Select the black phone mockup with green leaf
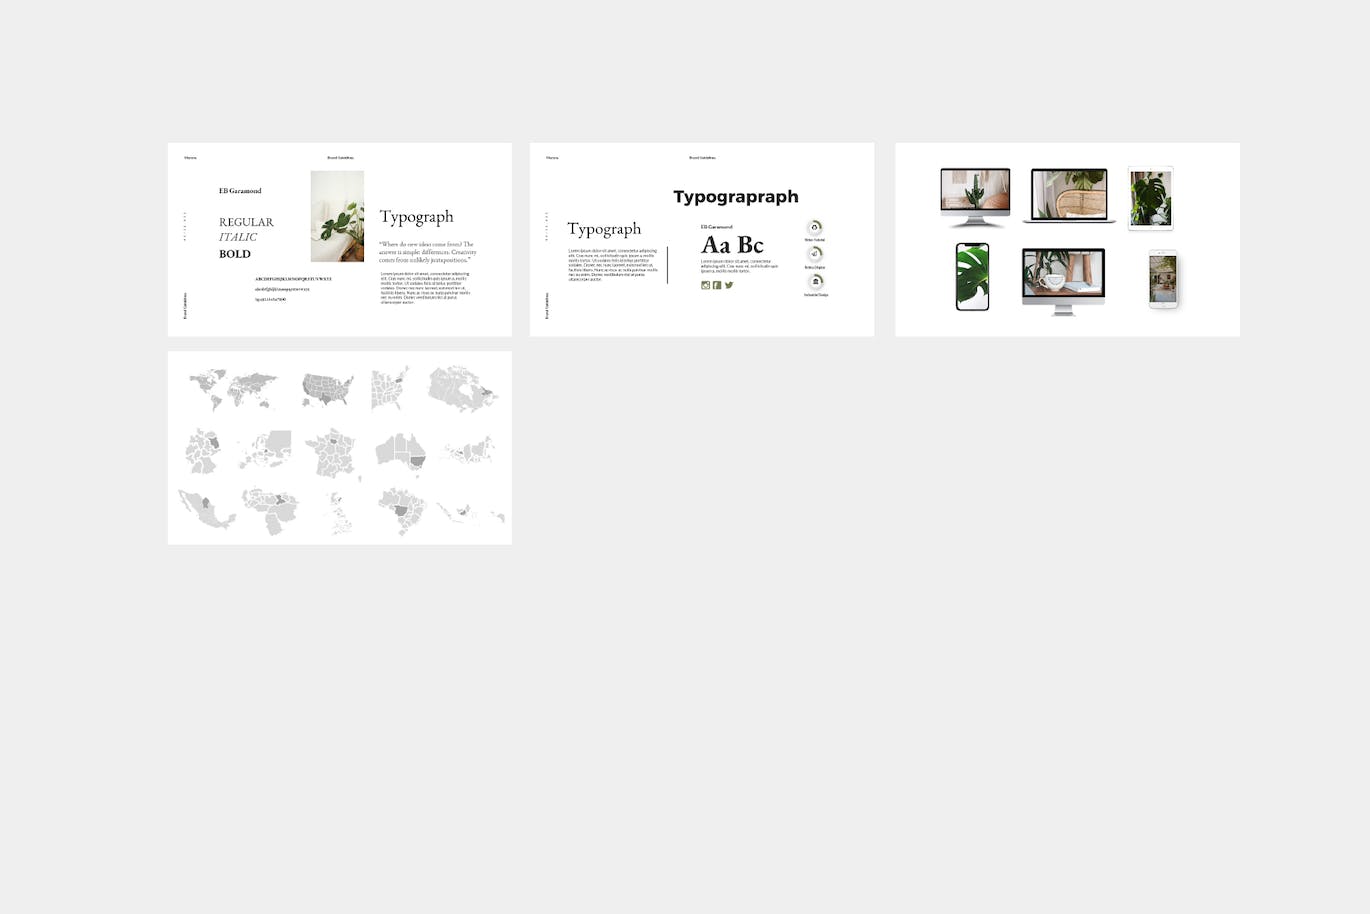The width and height of the screenshot is (1370, 914). tap(972, 277)
